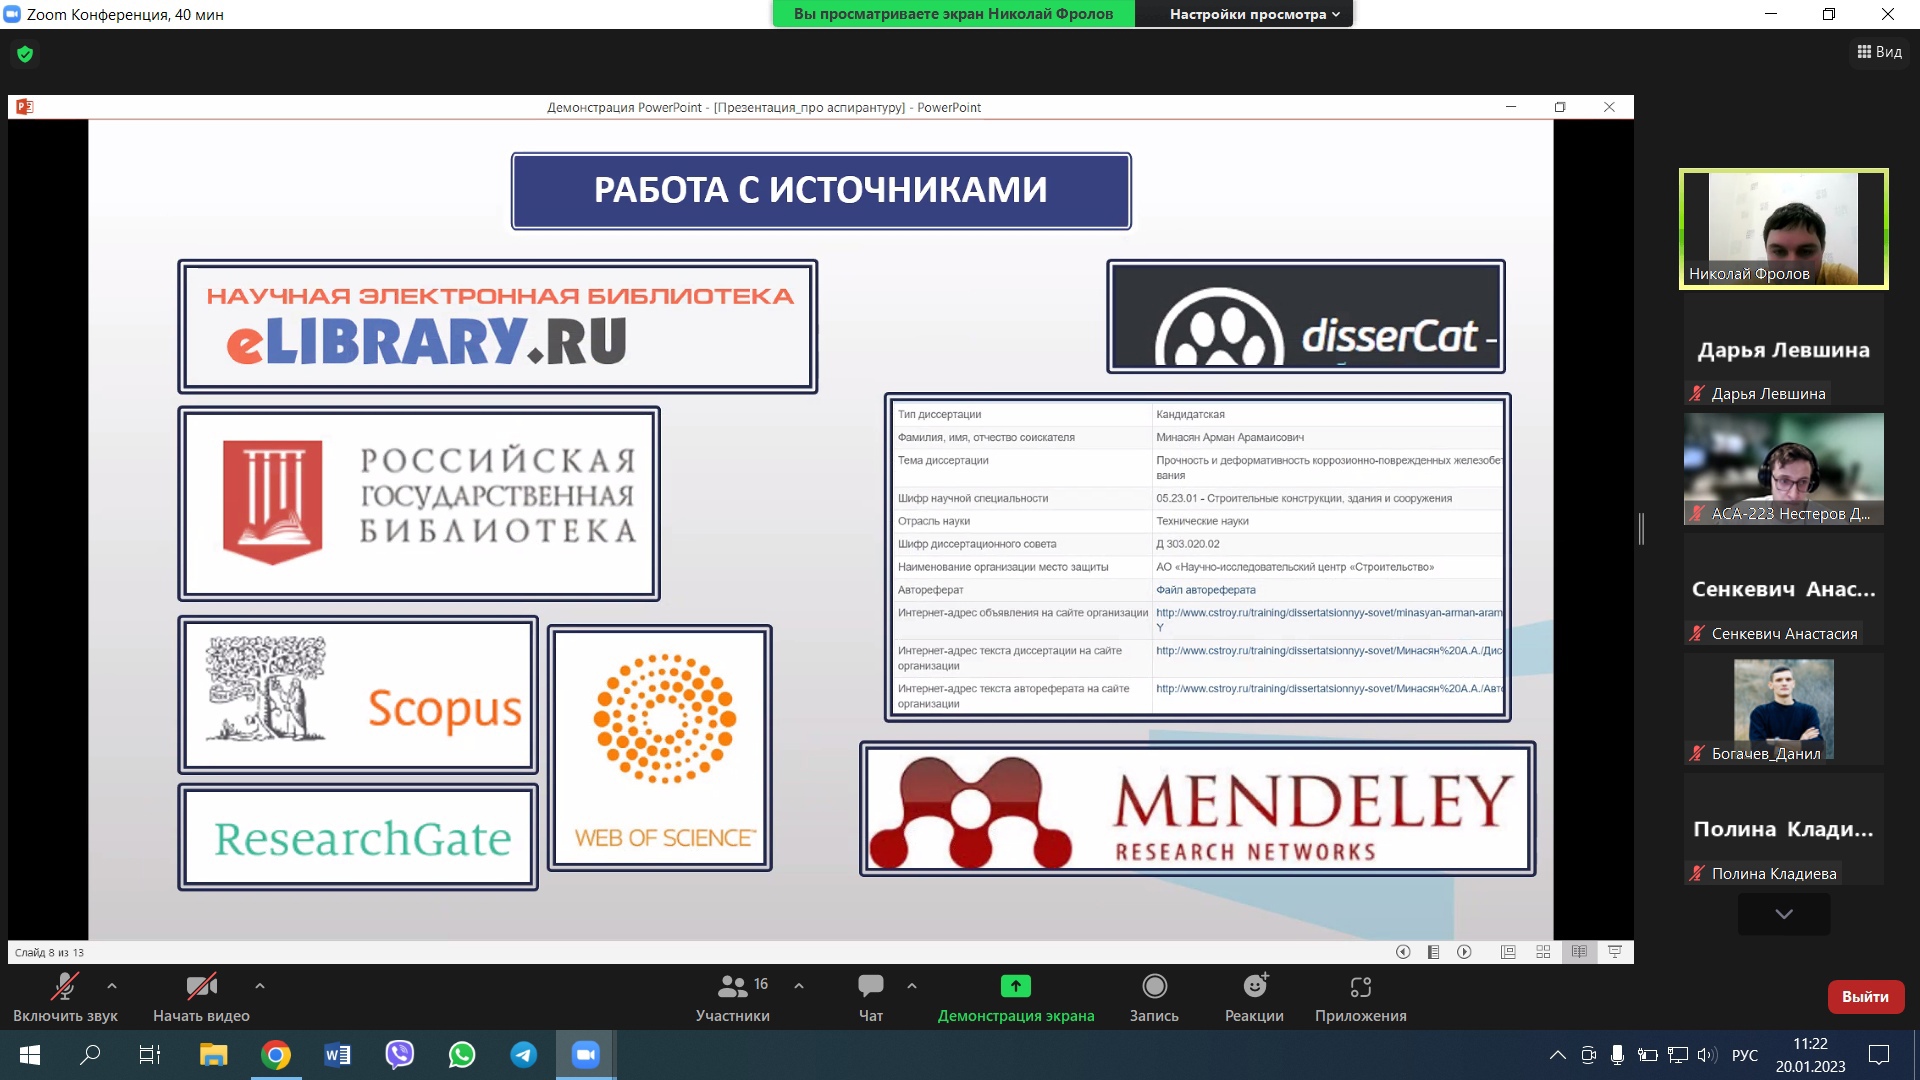Image resolution: width=1920 pixels, height=1080 pixels.
Task: Click the ResearchGate logo on the slide
Action: point(358,836)
